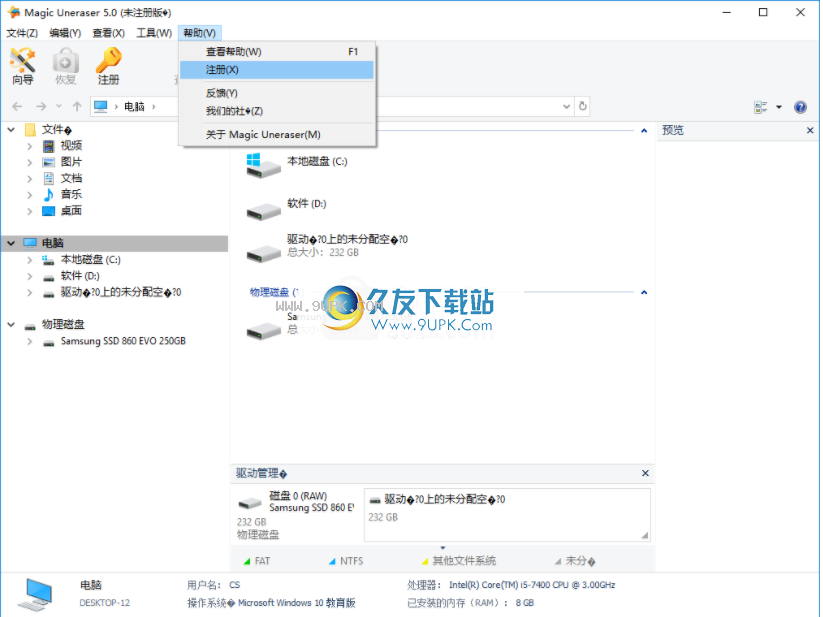
Task: Collapse the 文件 tree root
Action: (x=11, y=130)
